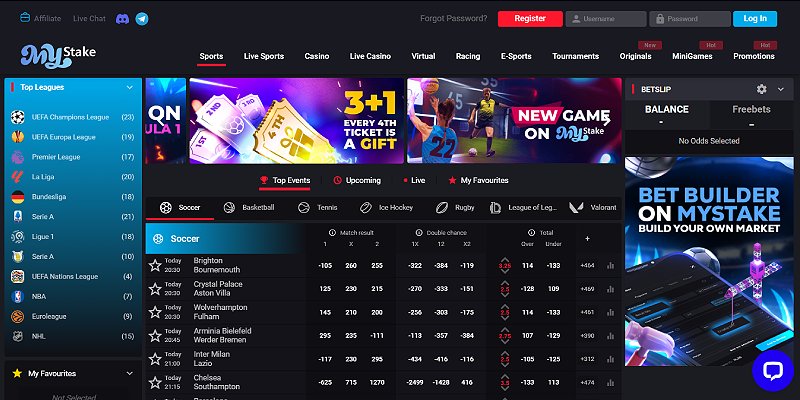The image size is (800, 400).
Task: Focus the Username input field
Action: point(606,19)
